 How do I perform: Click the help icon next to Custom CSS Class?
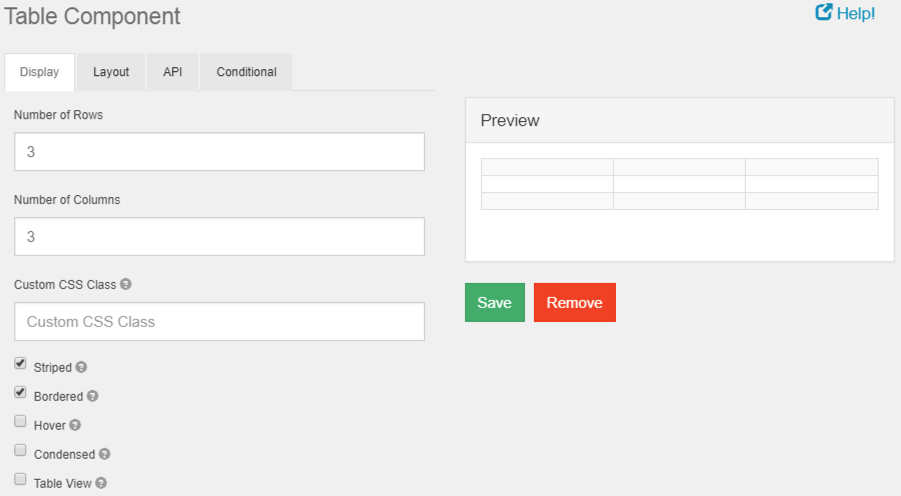126,284
